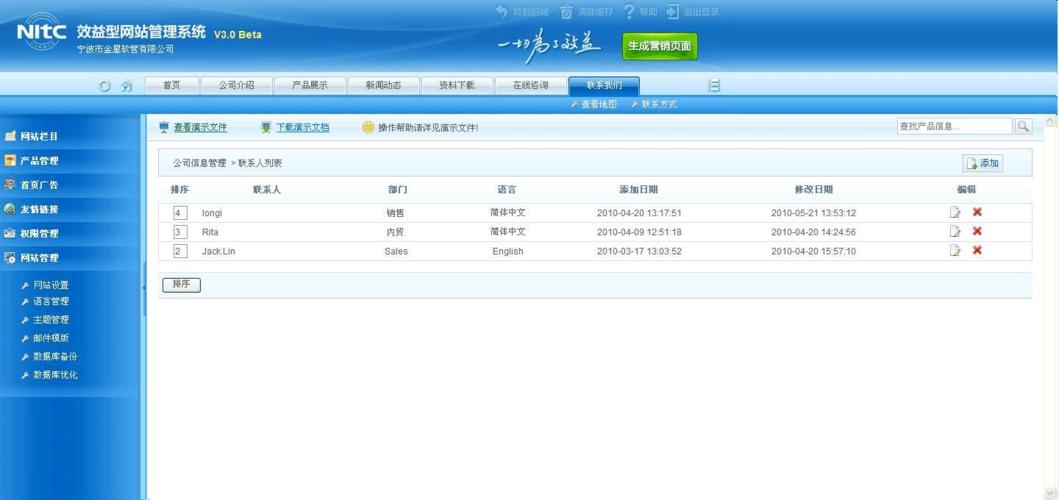Click the home icon left of the tabs
Screen dimensions: 1059x500
pyautogui.click(x=126, y=86)
